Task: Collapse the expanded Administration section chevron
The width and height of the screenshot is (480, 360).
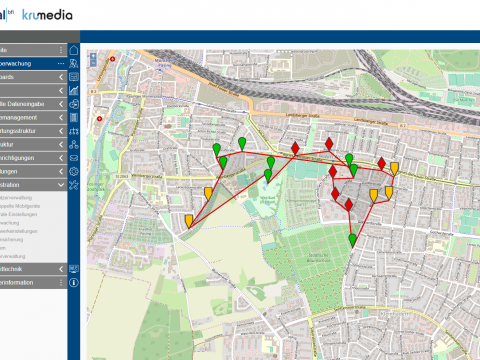Action: pos(61,185)
